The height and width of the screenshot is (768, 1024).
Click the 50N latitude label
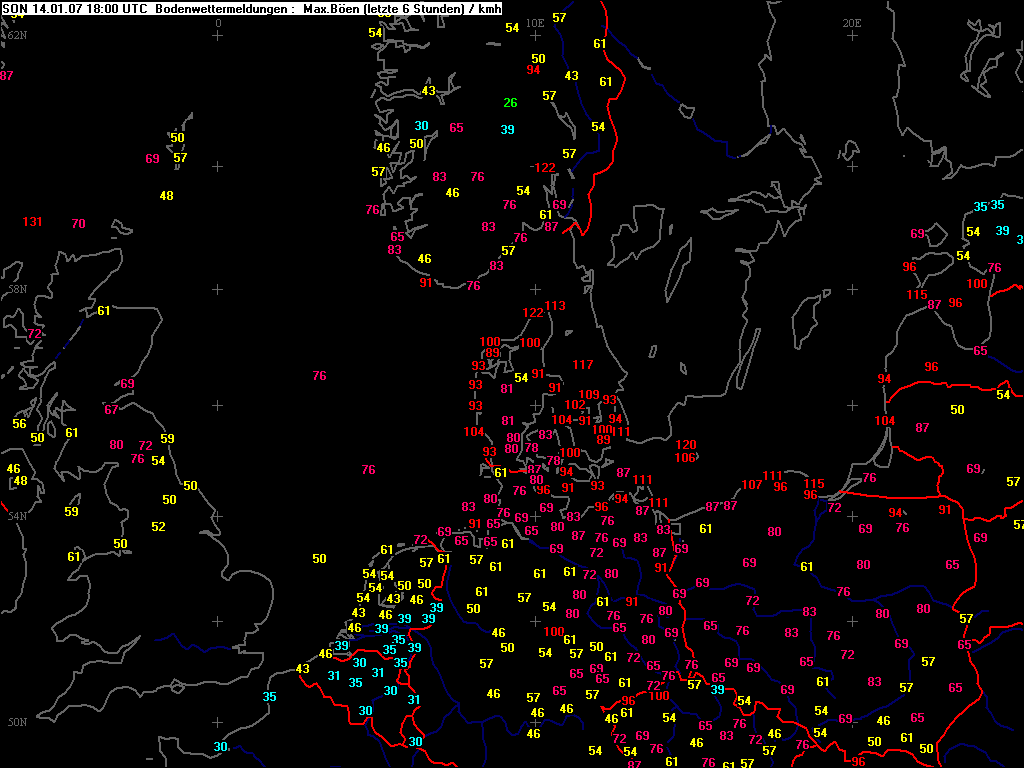point(16,722)
